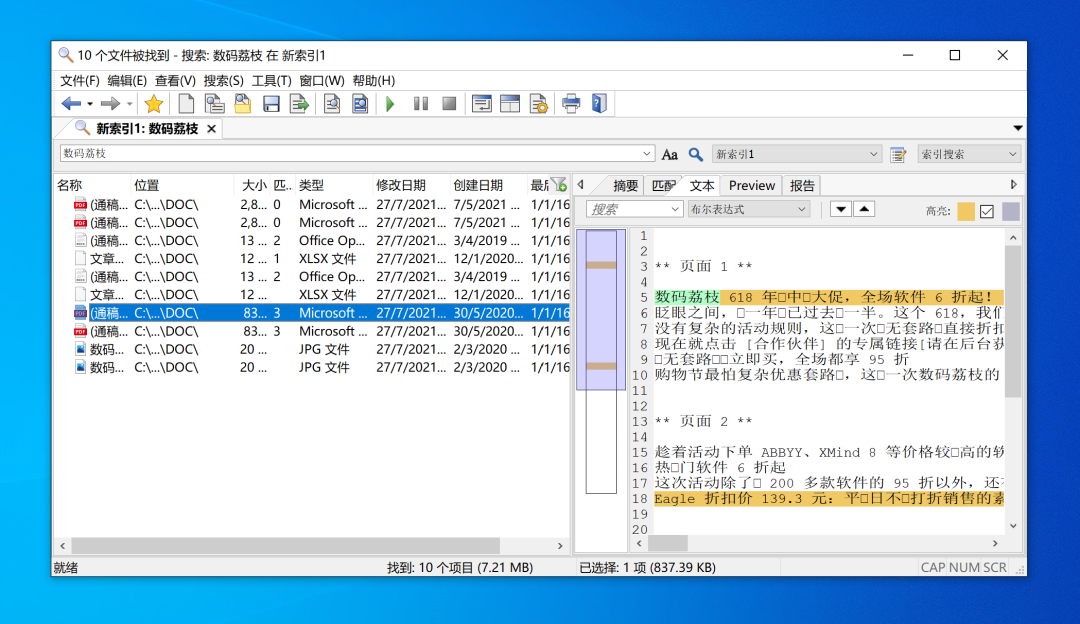Open the 查看(V) menu
The width and height of the screenshot is (1080, 624).
(x=175, y=81)
